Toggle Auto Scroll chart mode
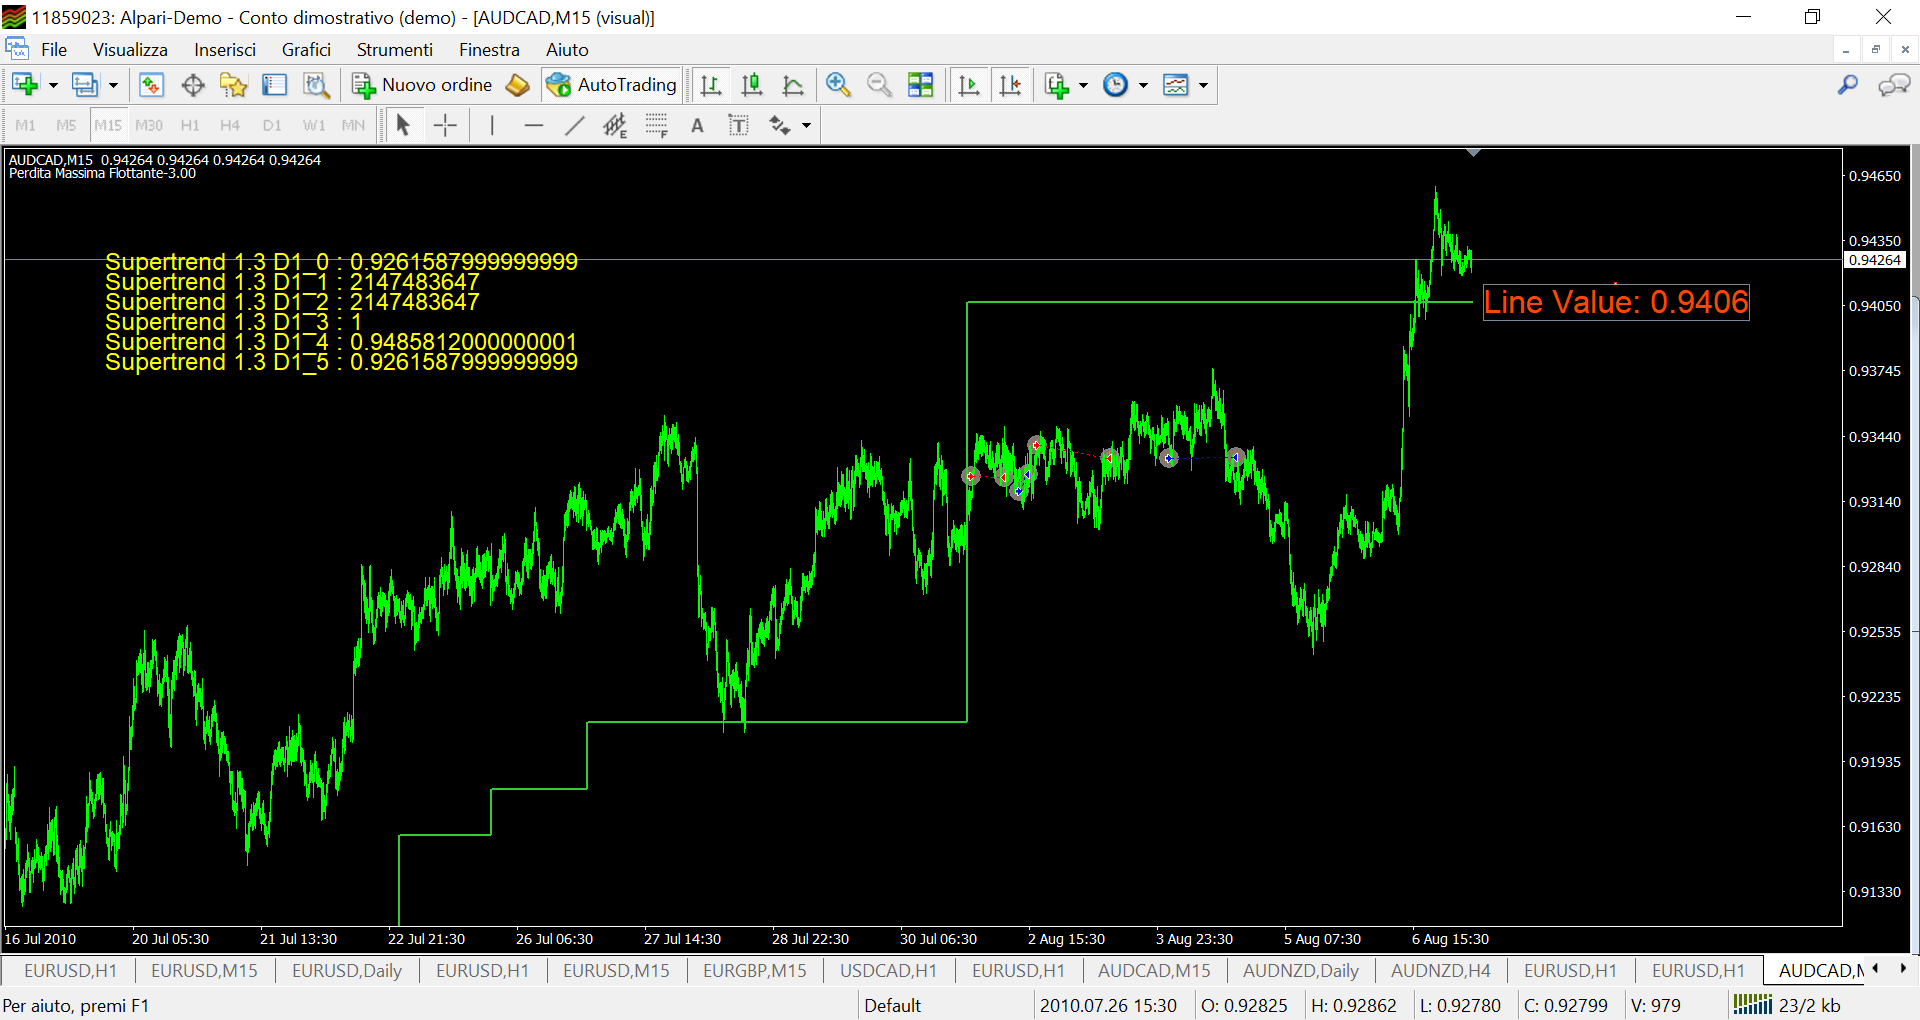This screenshot has width=1920, height=1020. point(969,85)
